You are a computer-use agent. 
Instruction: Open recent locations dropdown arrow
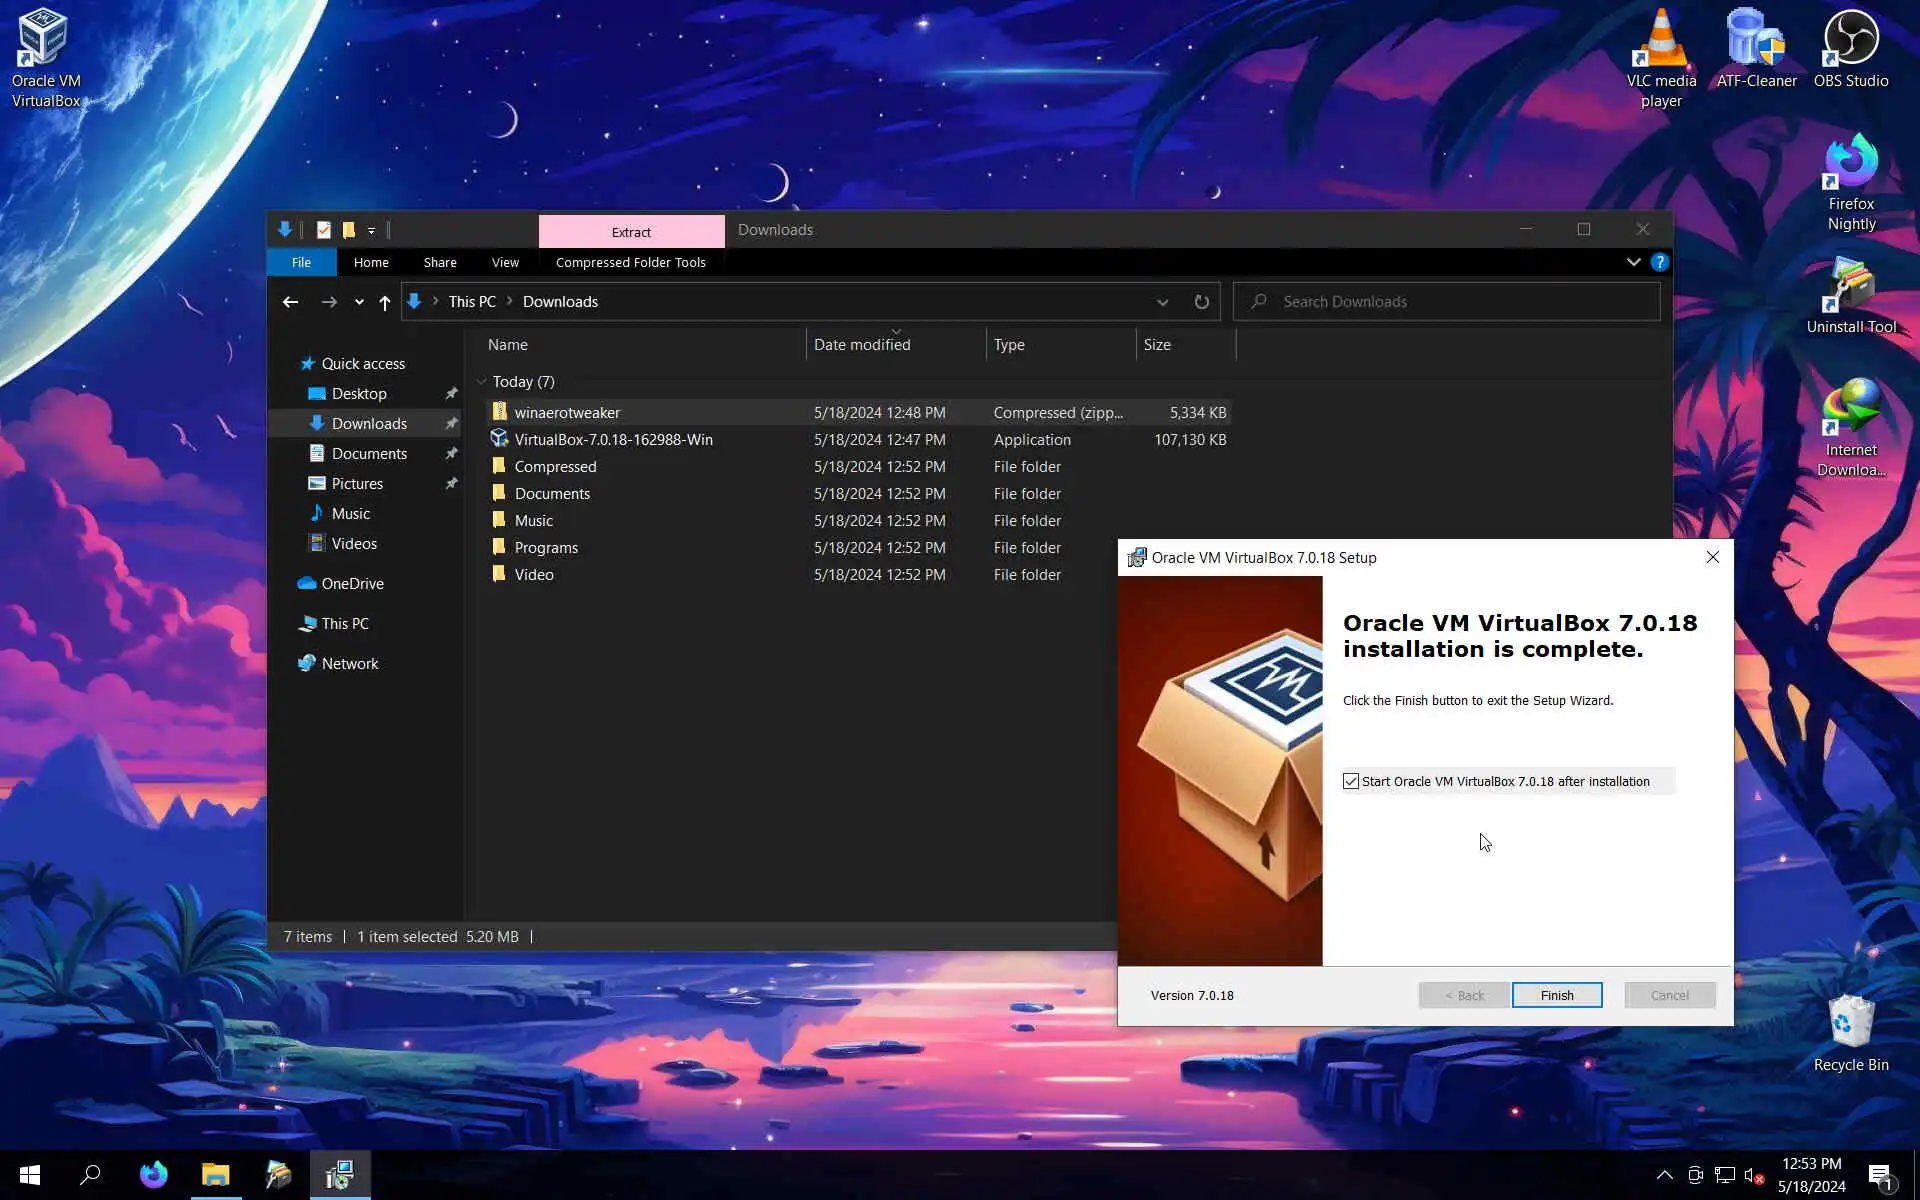pos(359,302)
